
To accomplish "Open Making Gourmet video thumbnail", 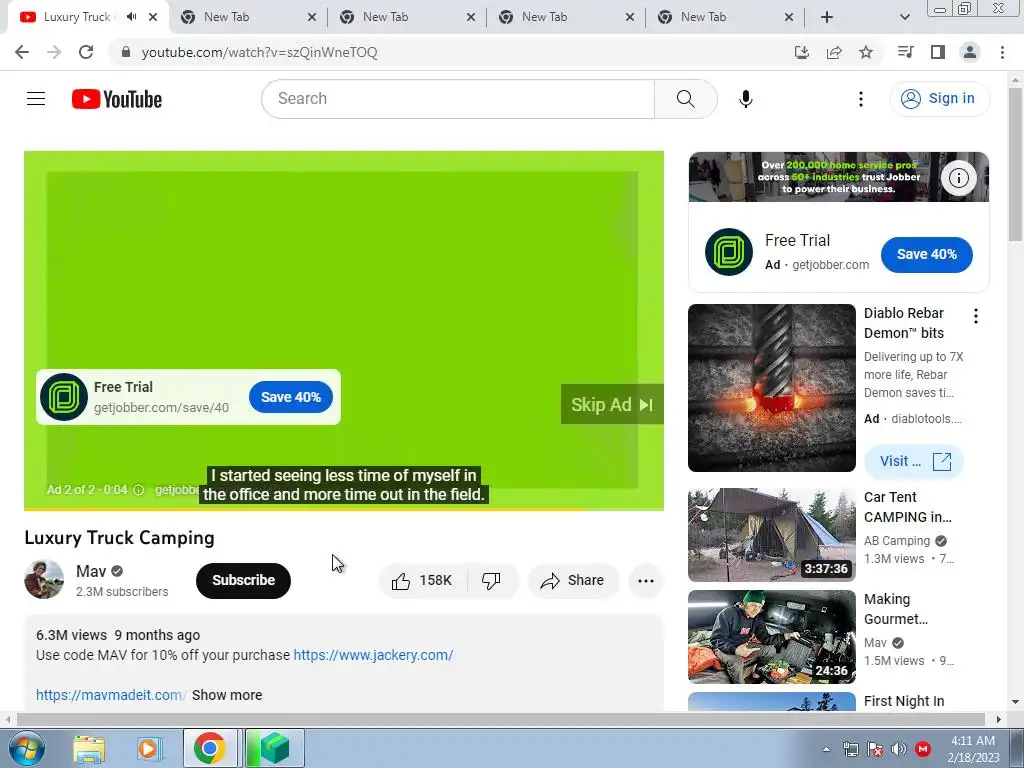I will point(772,637).
